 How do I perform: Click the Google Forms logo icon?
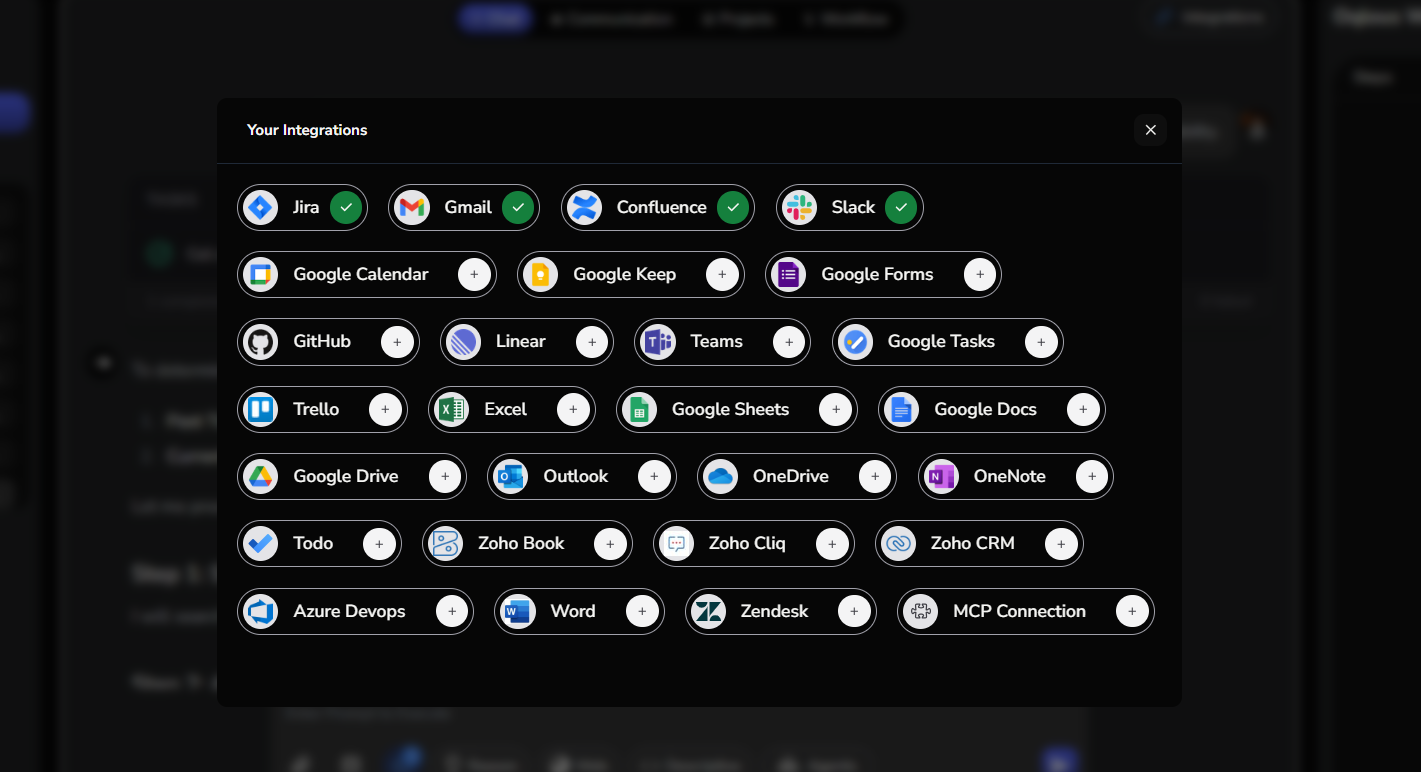click(x=788, y=275)
